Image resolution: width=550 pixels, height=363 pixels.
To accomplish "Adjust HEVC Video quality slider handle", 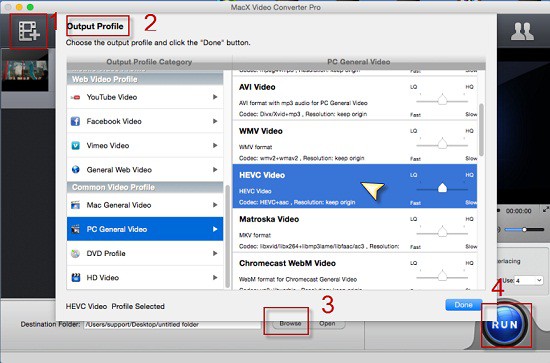I will click(442, 188).
